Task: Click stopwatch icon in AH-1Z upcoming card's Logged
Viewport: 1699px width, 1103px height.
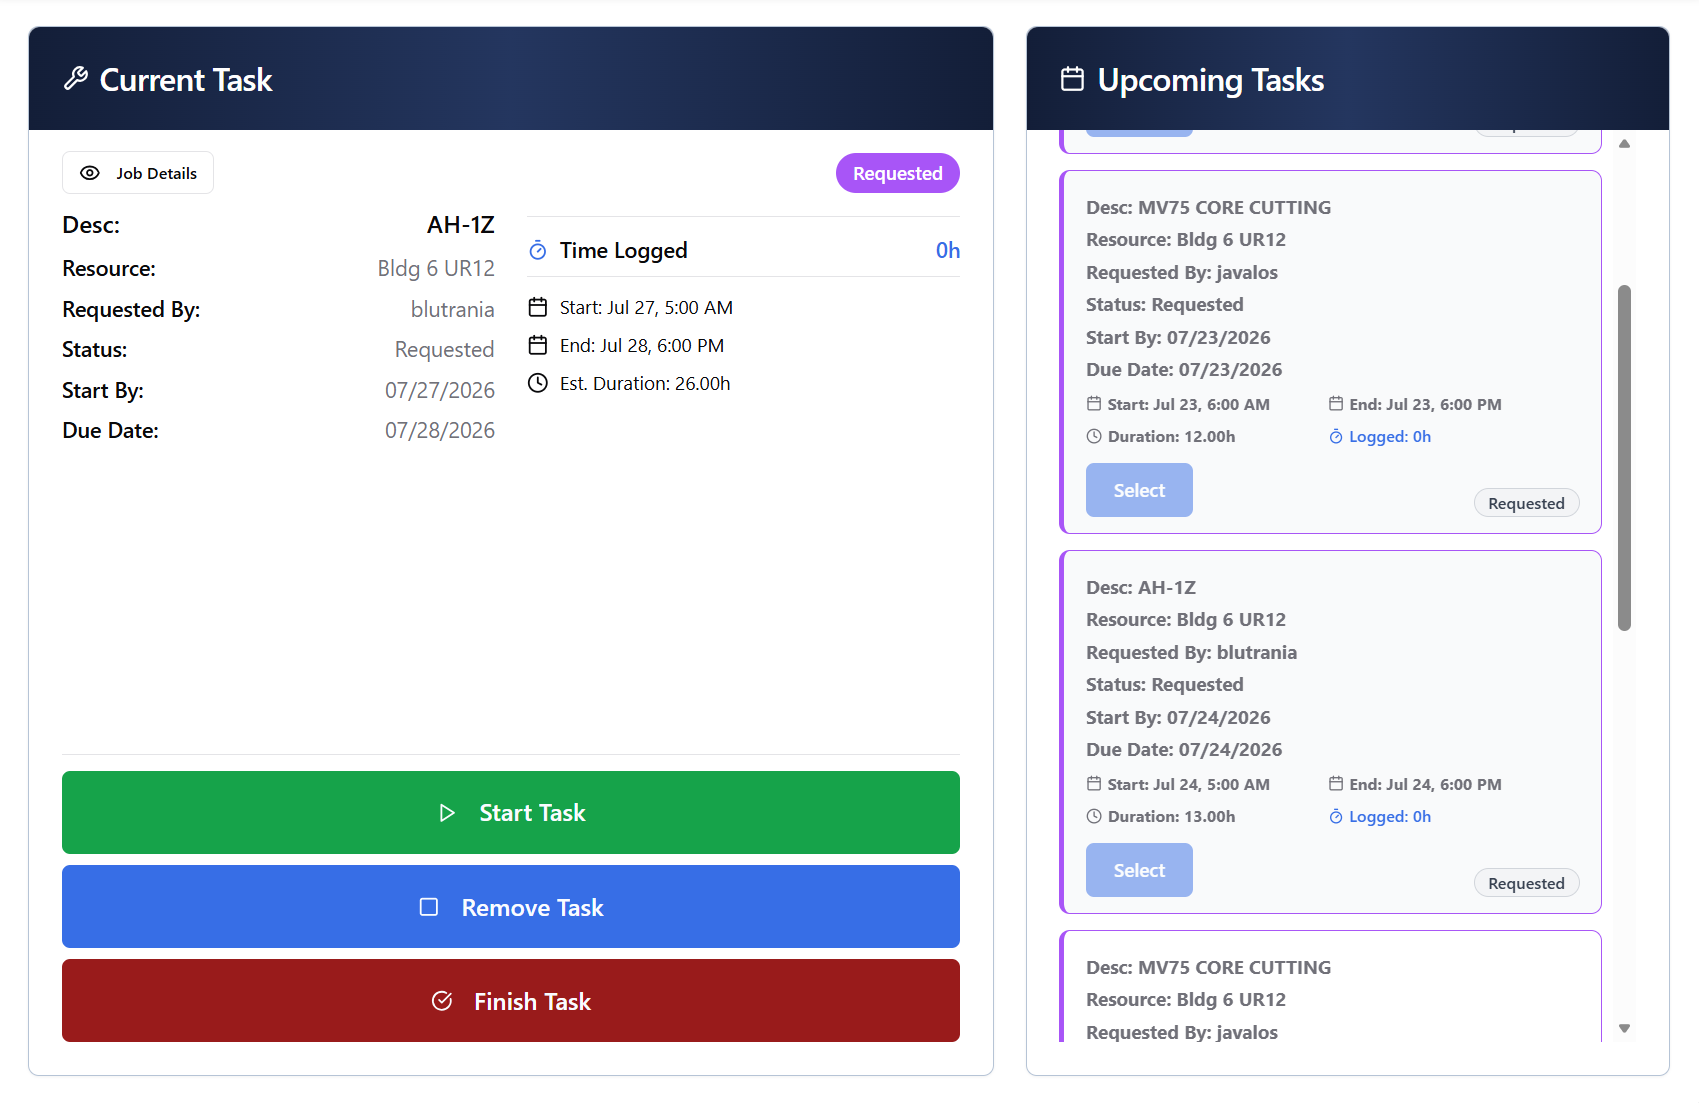Action: (1336, 816)
